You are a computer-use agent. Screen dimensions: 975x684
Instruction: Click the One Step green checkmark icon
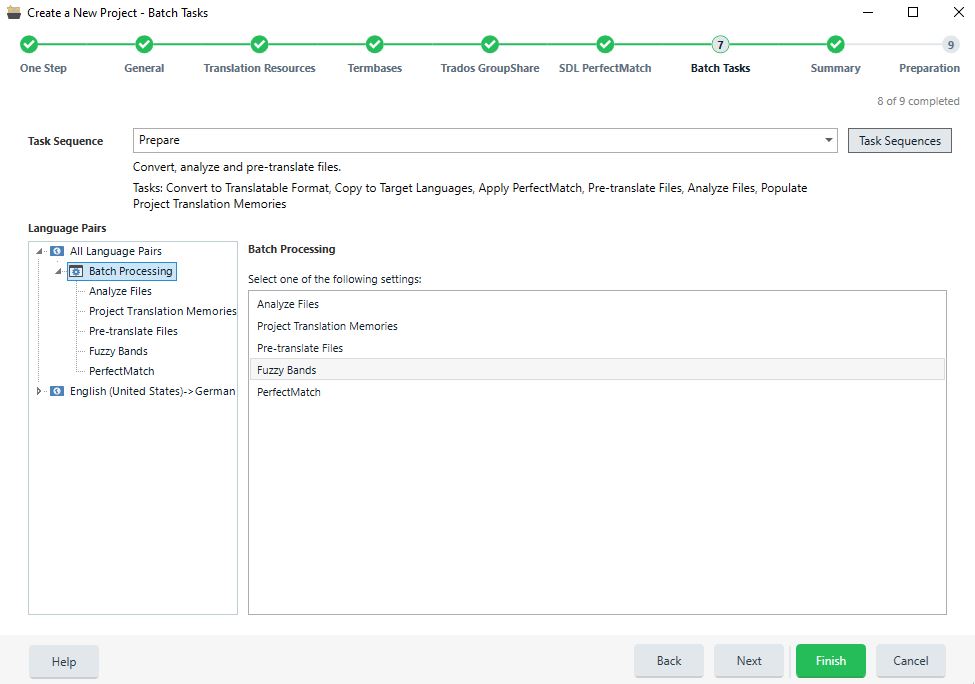coord(29,44)
